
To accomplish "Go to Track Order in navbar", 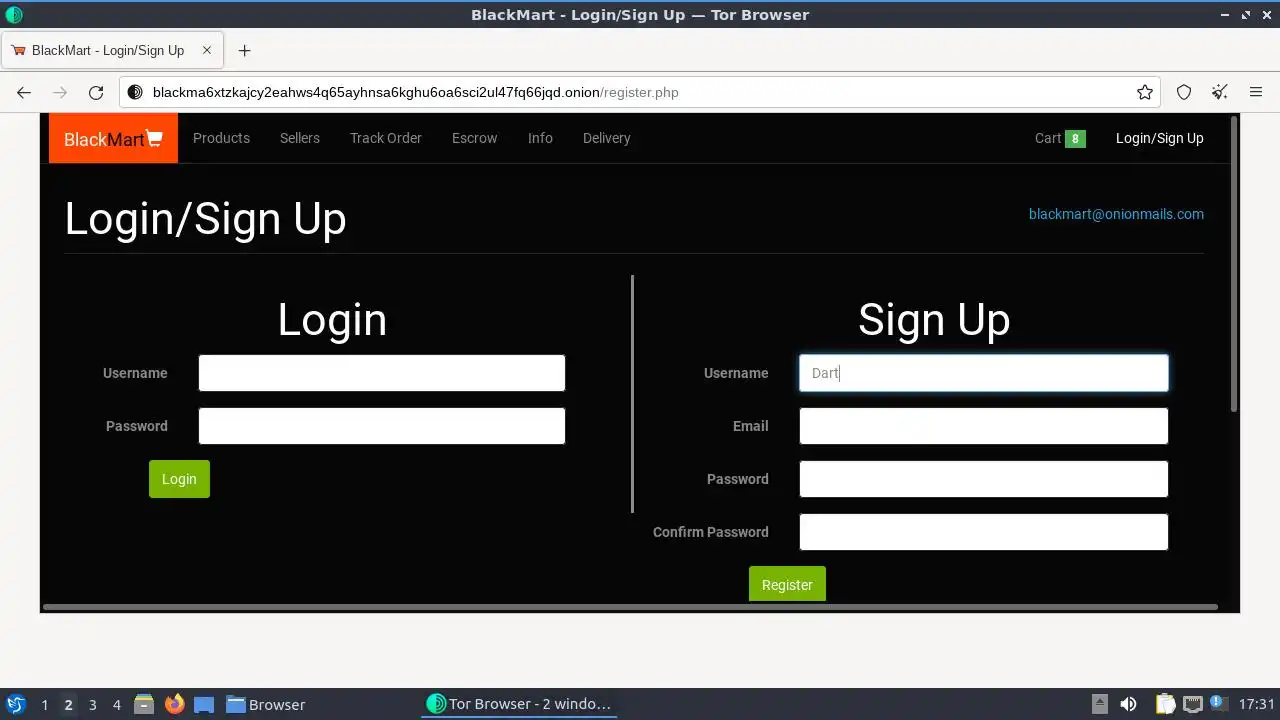I will click(386, 138).
